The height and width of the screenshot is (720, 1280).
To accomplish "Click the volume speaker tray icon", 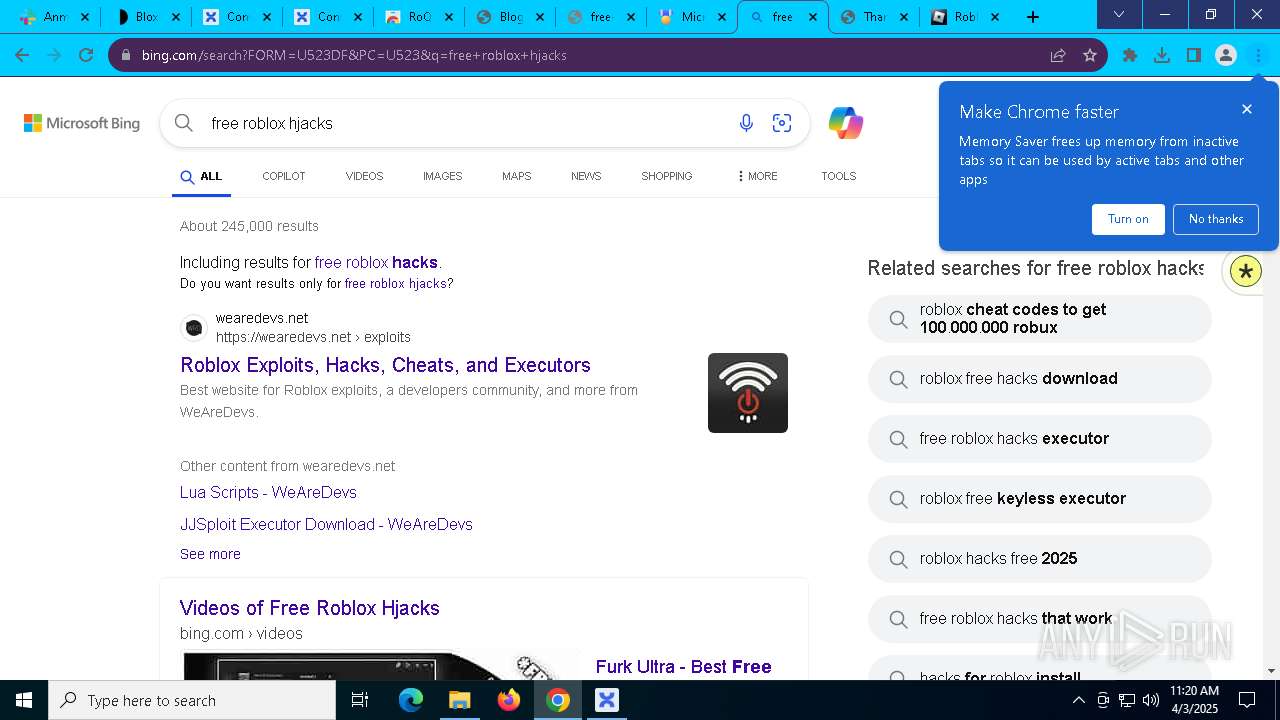I will [x=1151, y=700].
